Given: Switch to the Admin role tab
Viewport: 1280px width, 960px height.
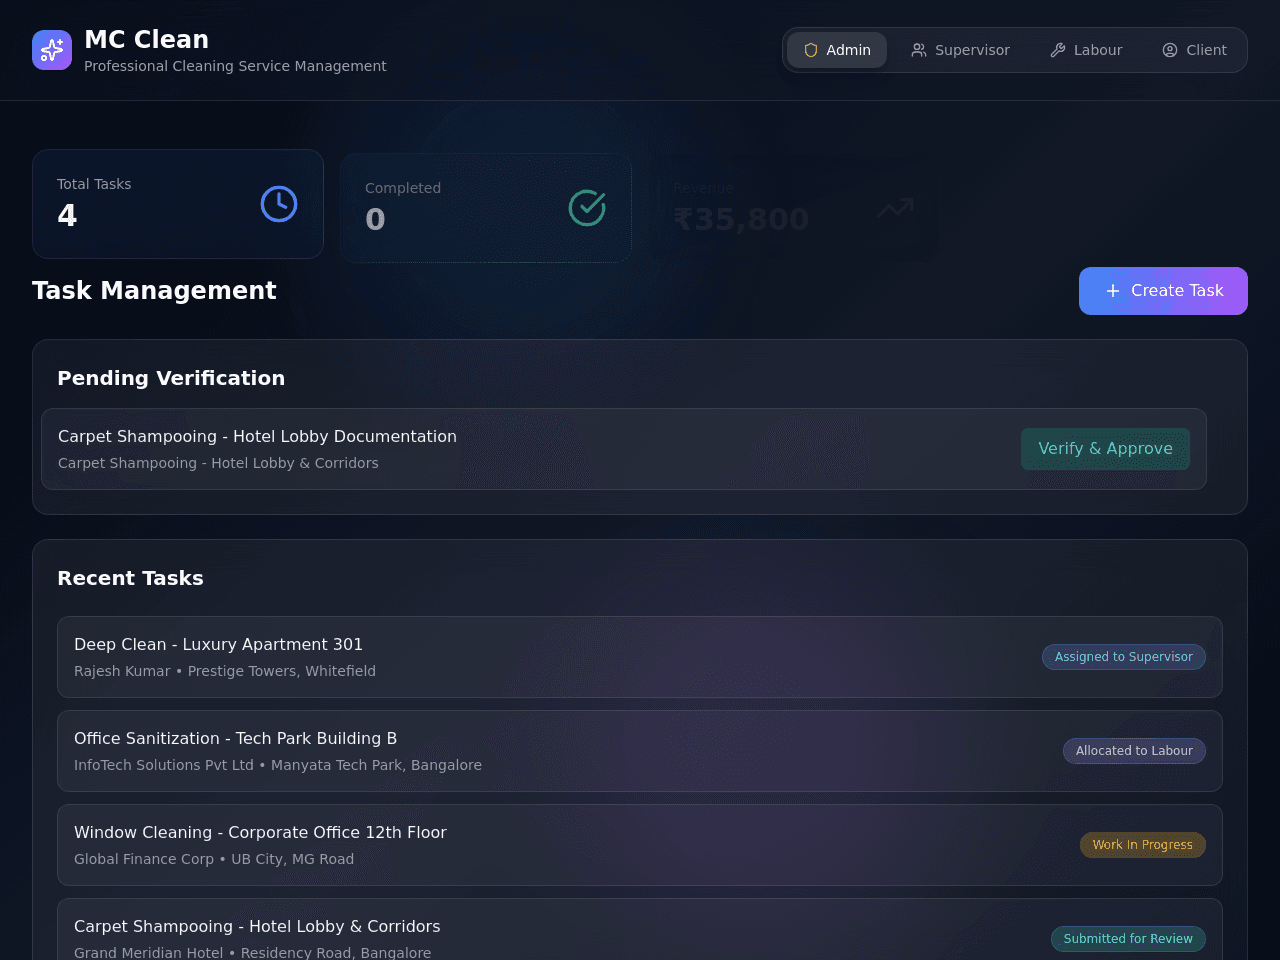Looking at the screenshot, I should (x=837, y=50).
